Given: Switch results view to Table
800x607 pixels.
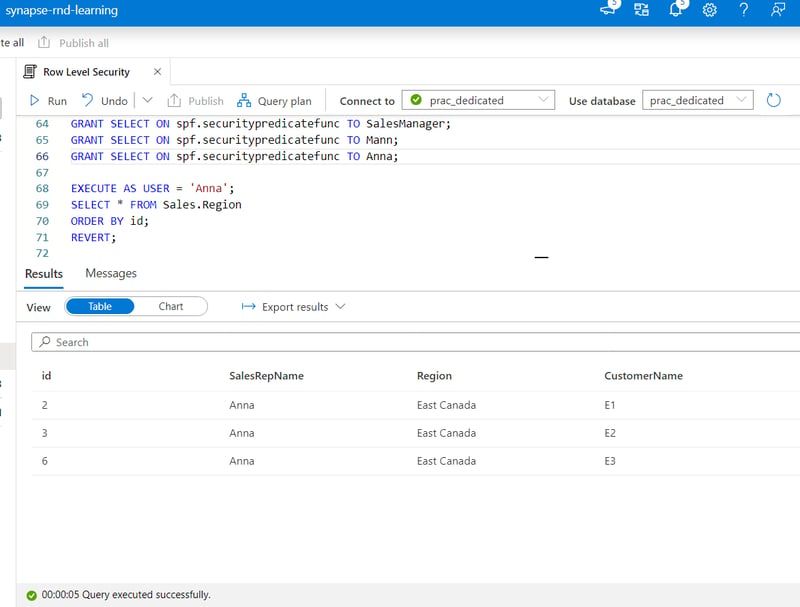Looking at the screenshot, I should tap(100, 307).
